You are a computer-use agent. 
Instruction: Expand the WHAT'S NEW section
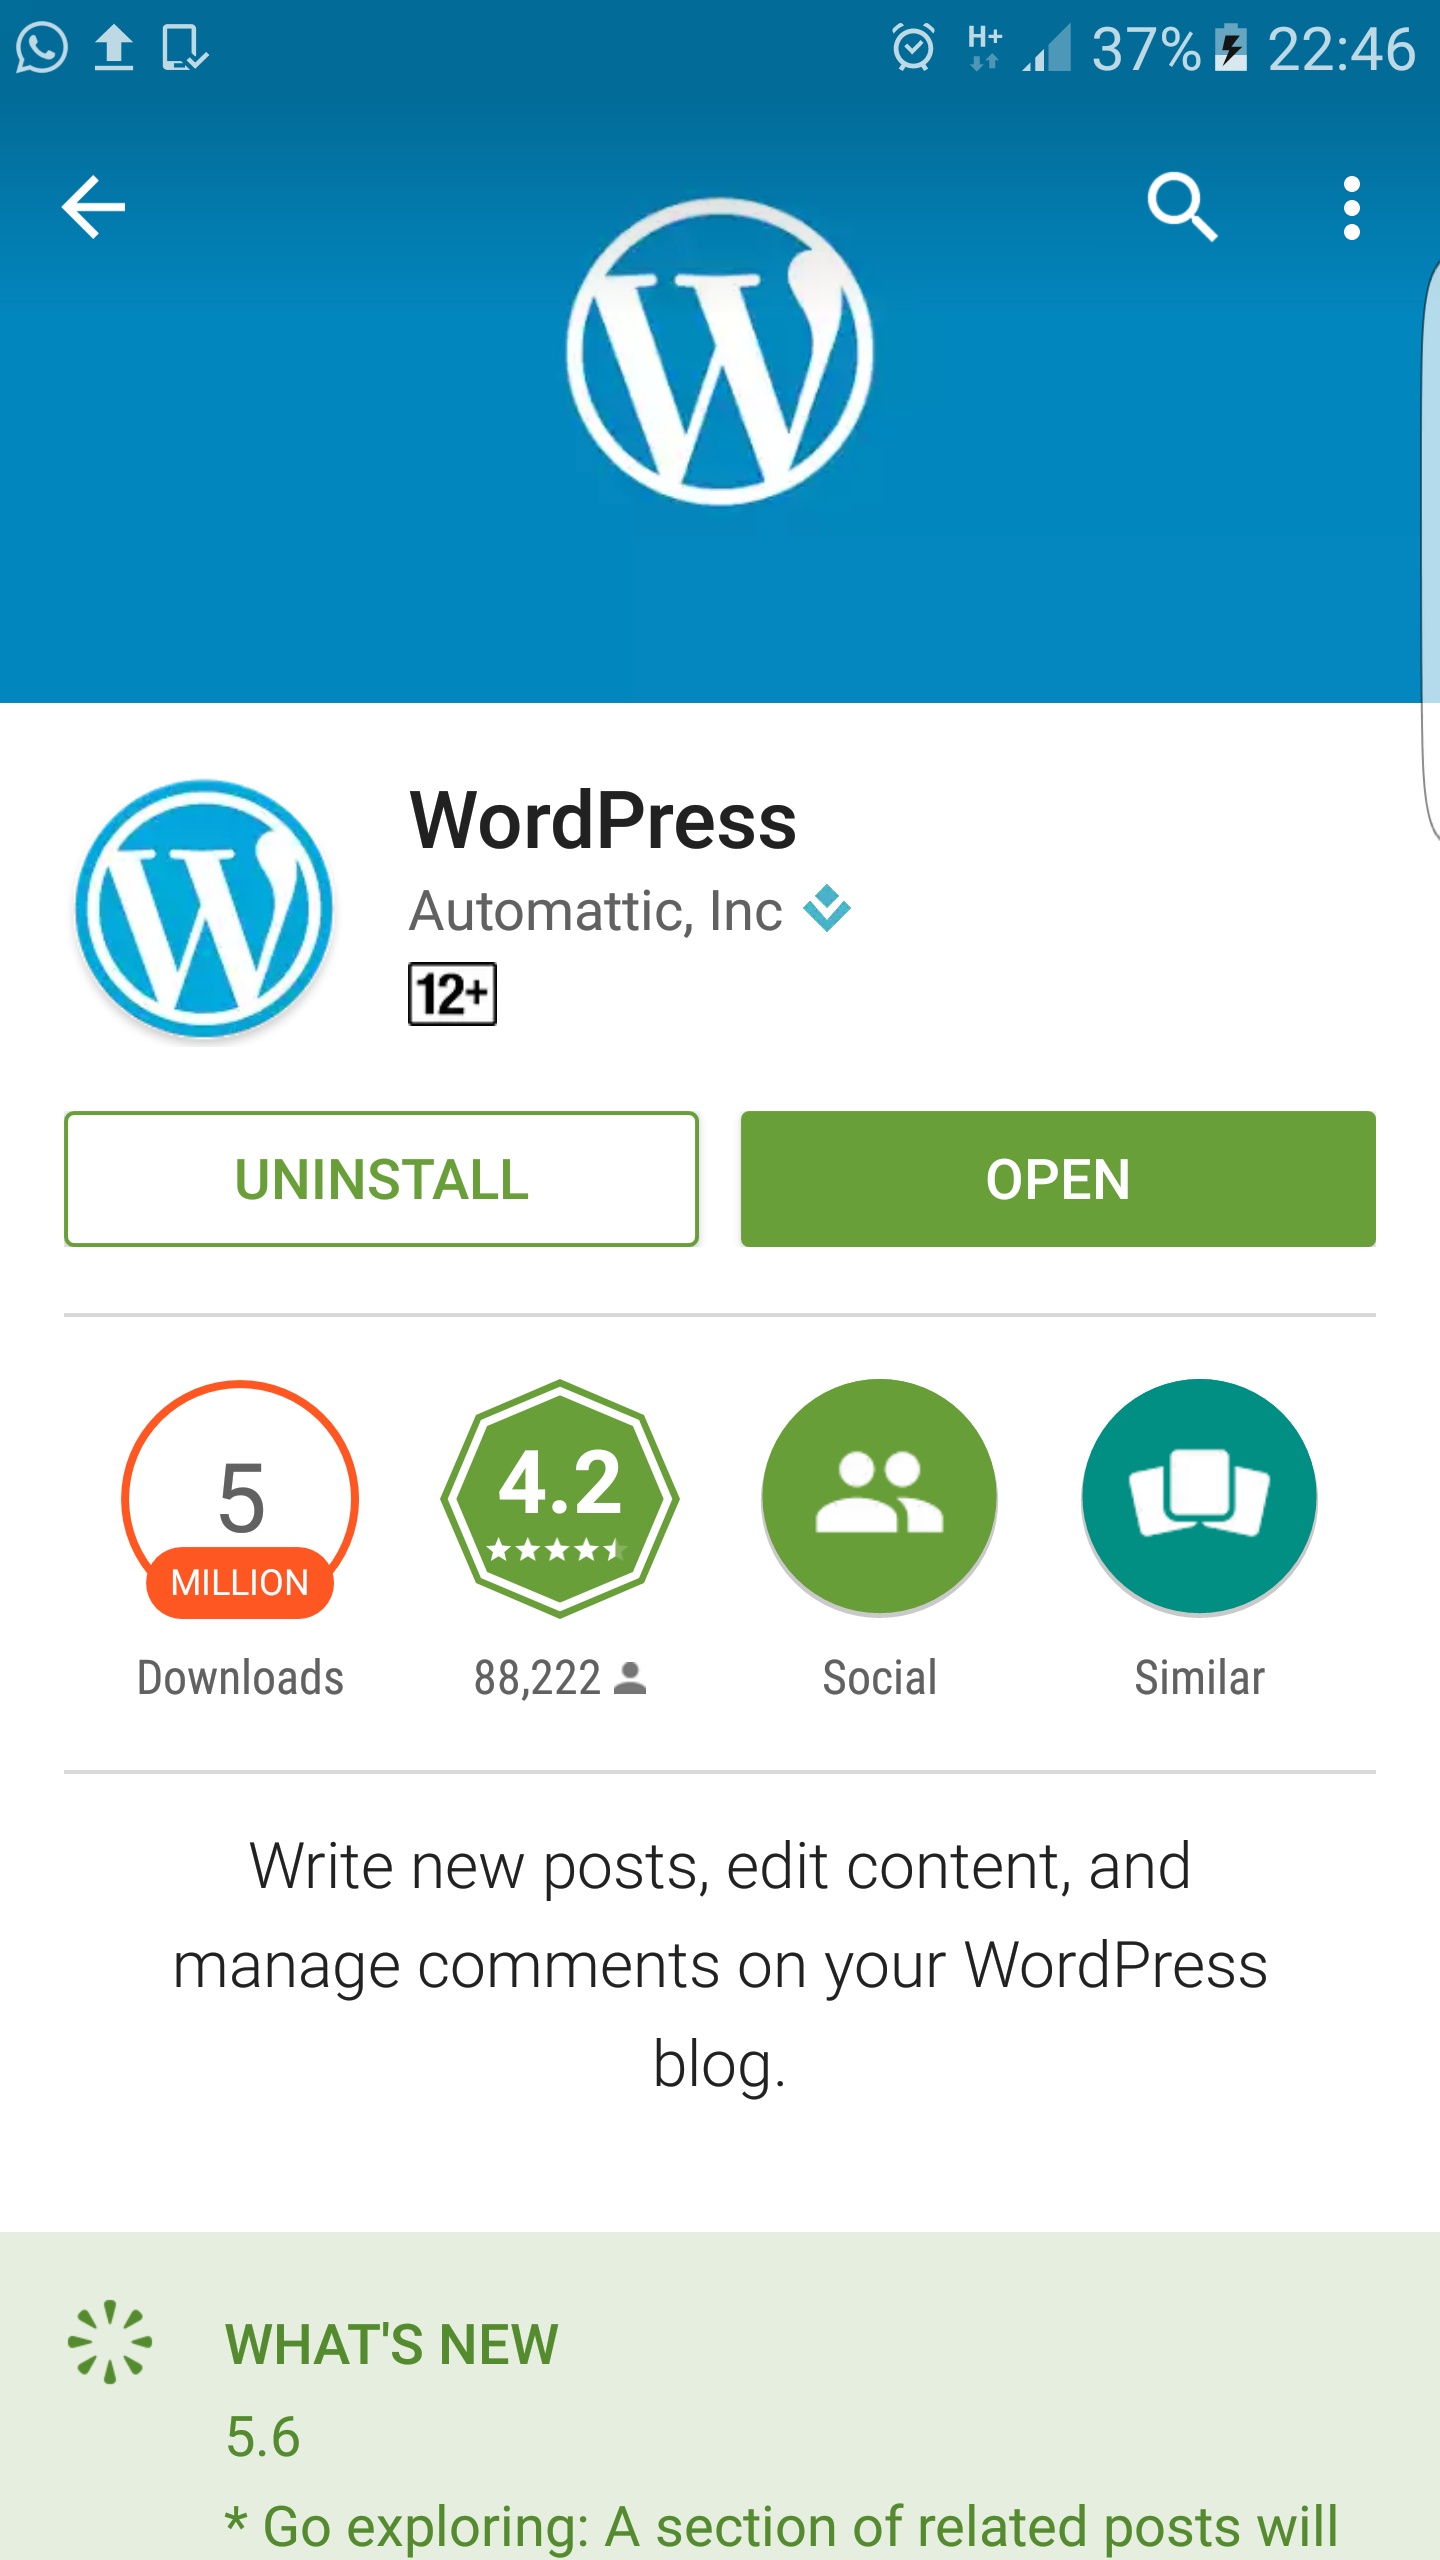(720, 2396)
